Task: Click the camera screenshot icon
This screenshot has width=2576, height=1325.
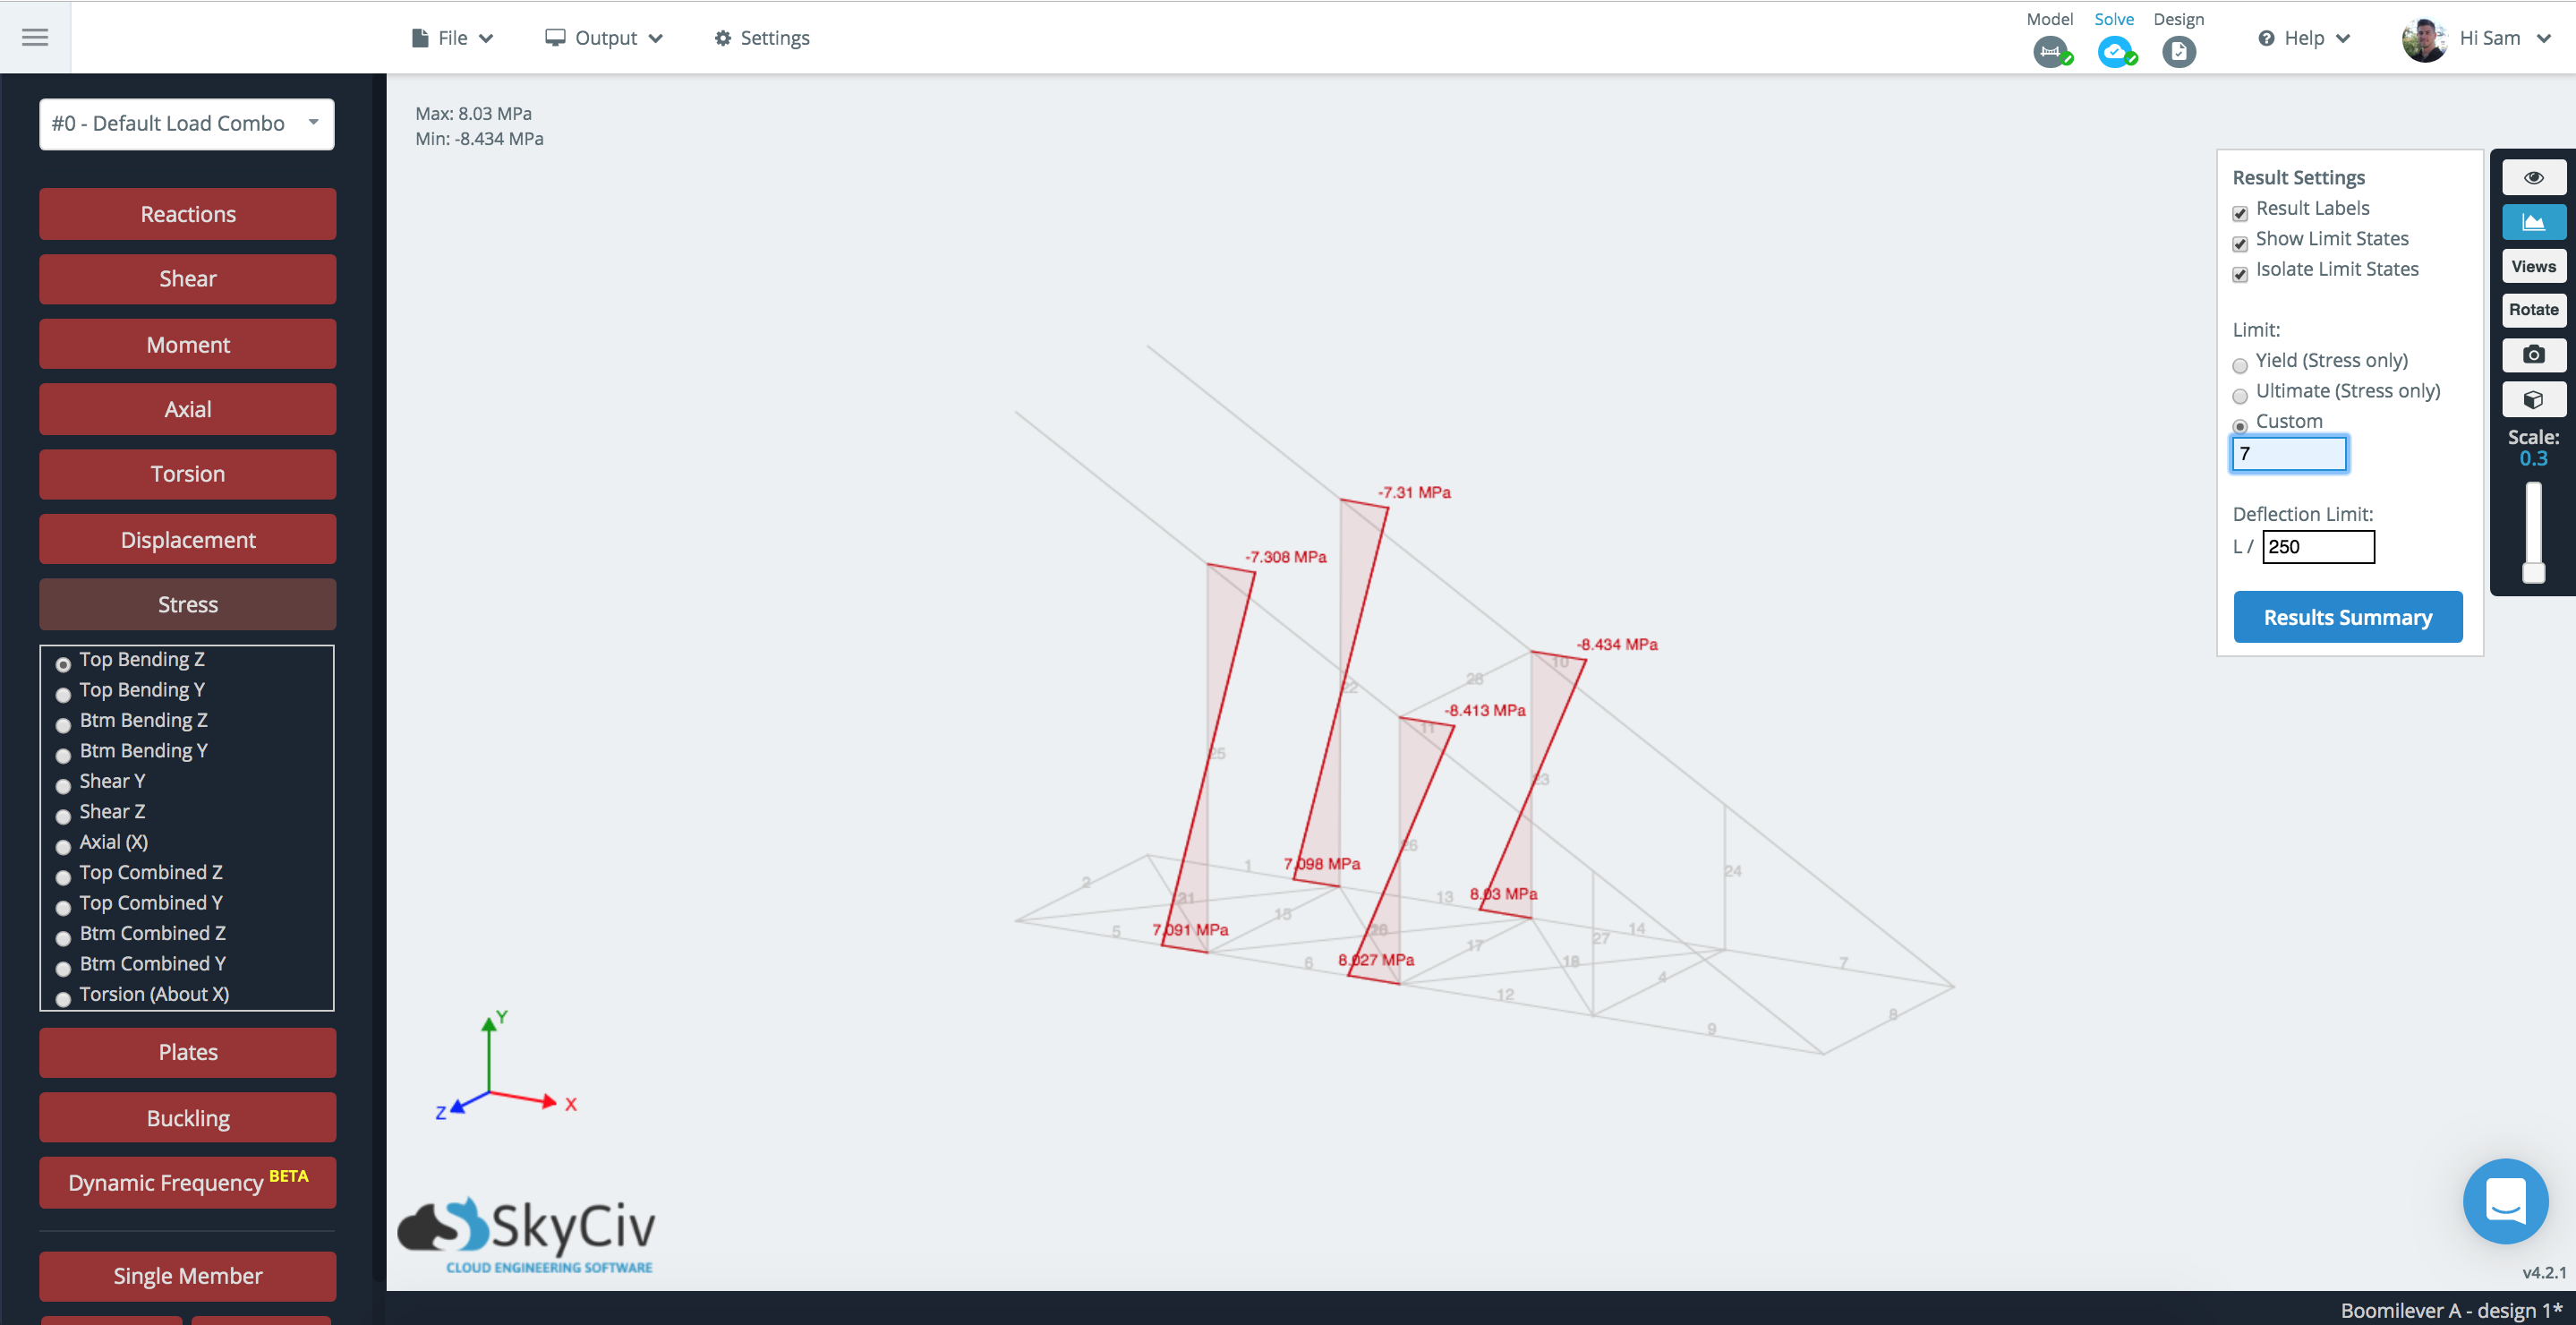Action: pyautogui.click(x=2534, y=354)
